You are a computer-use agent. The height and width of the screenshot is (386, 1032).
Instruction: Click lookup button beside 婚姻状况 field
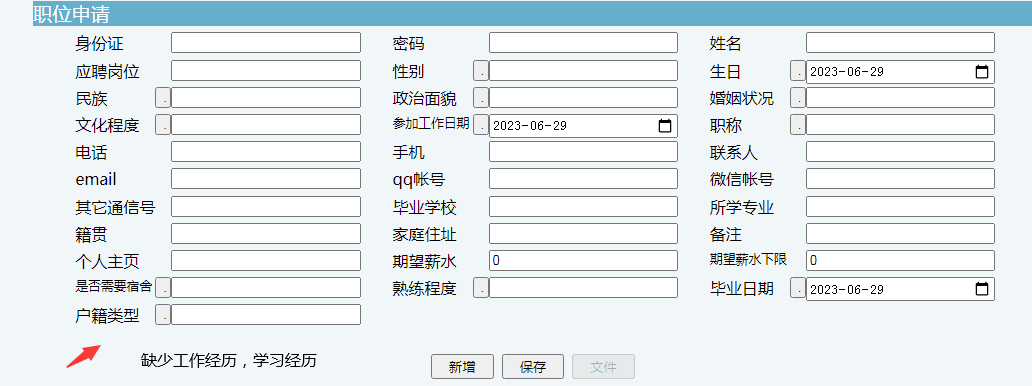798,97
